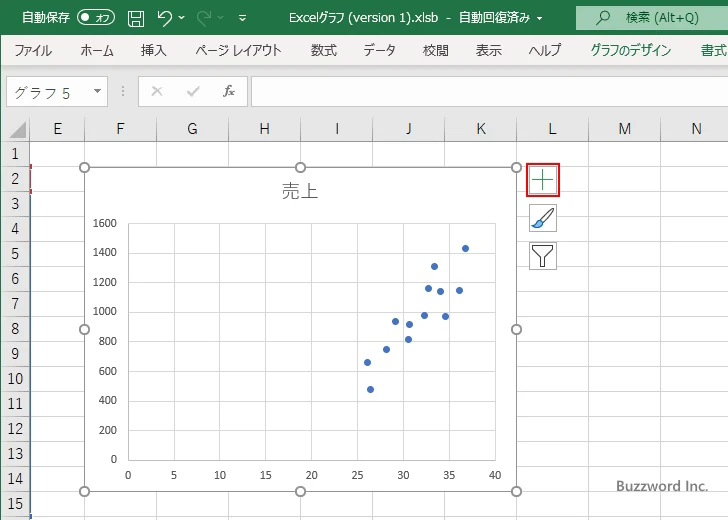Click the formula bar cancel X icon
The image size is (728, 520).
click(157, 91)
